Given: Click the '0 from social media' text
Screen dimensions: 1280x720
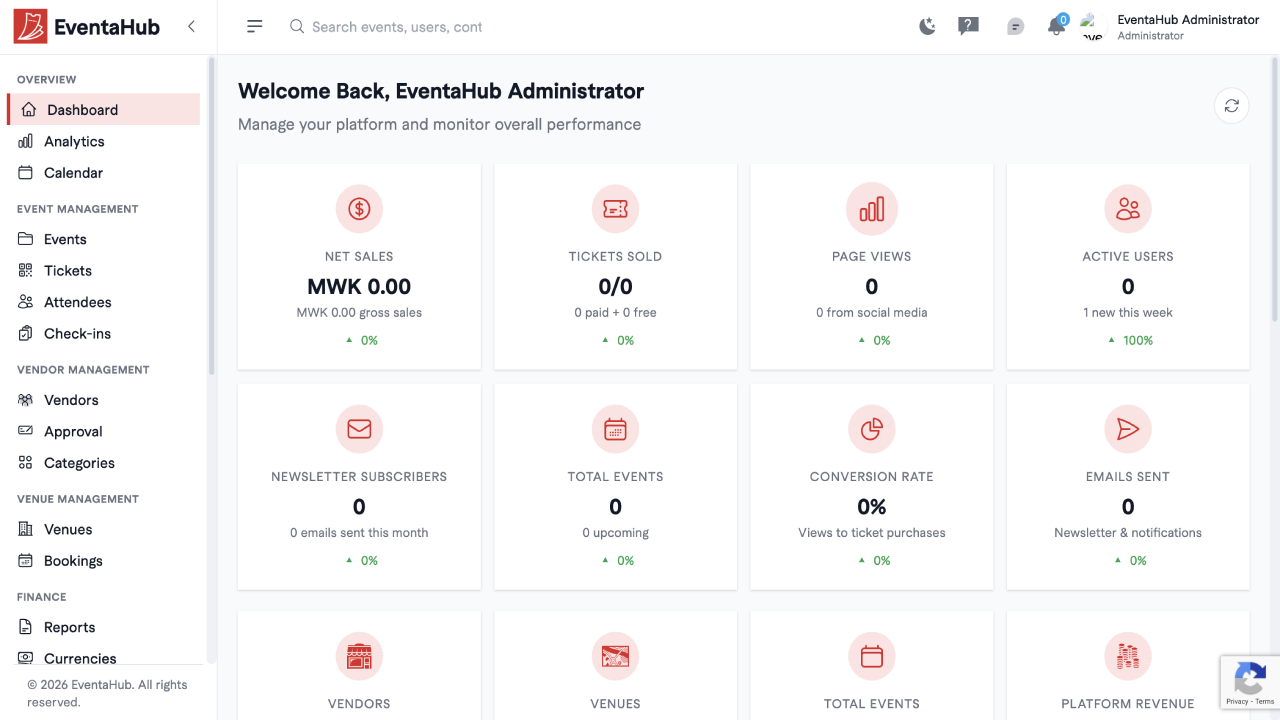Looking at the screenshot, I should pos(872,313).
